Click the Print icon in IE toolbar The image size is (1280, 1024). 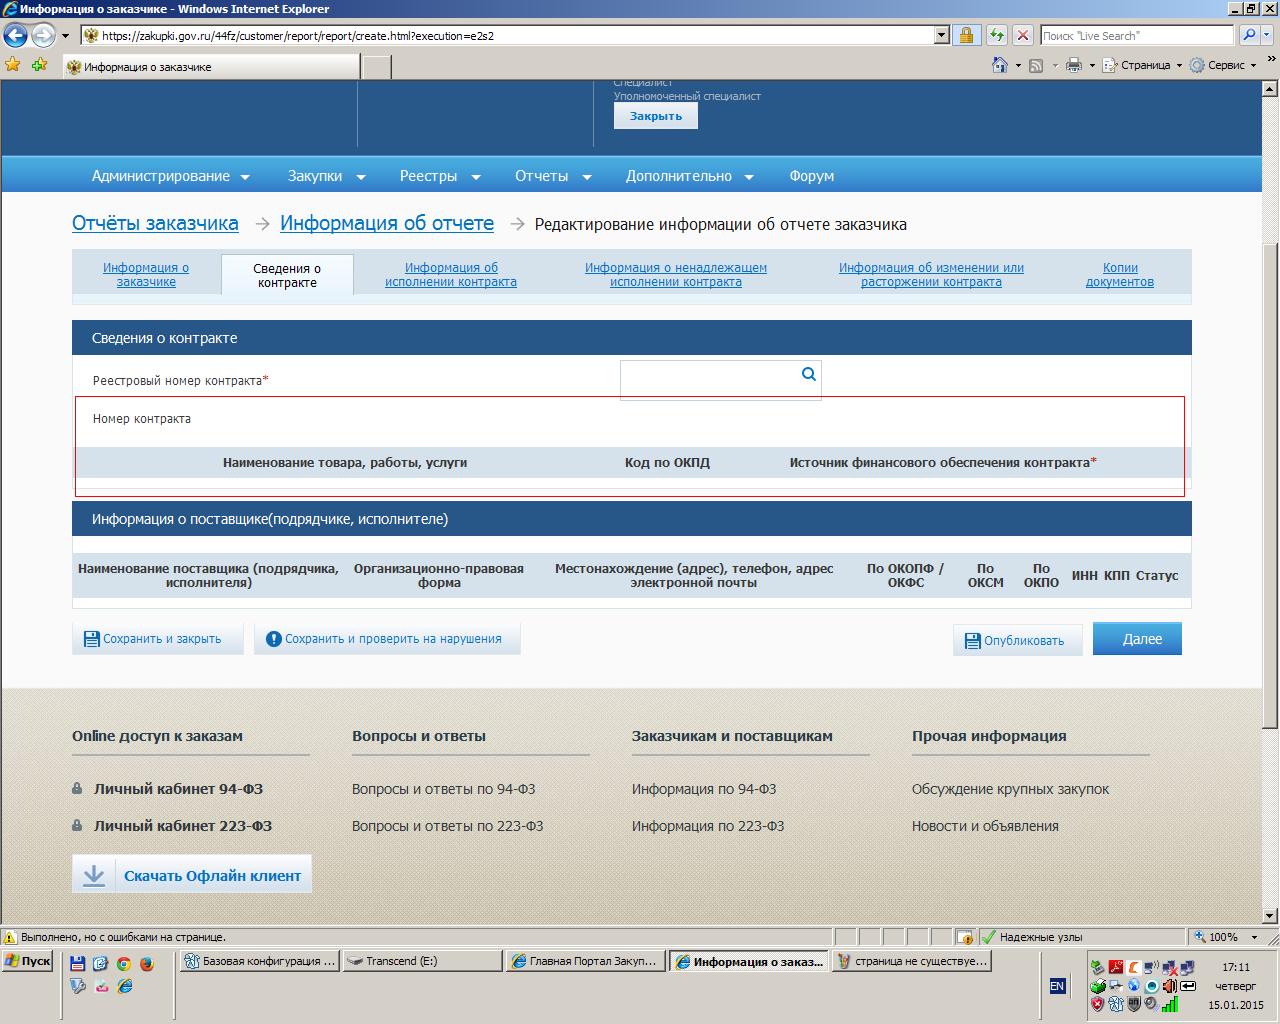click(1073, 65)
